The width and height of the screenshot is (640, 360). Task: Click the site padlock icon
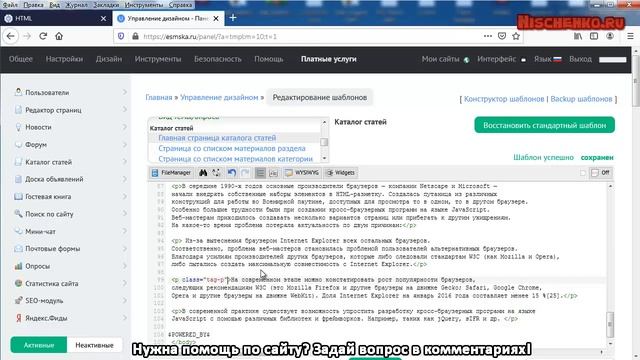[x=135, y=36]
